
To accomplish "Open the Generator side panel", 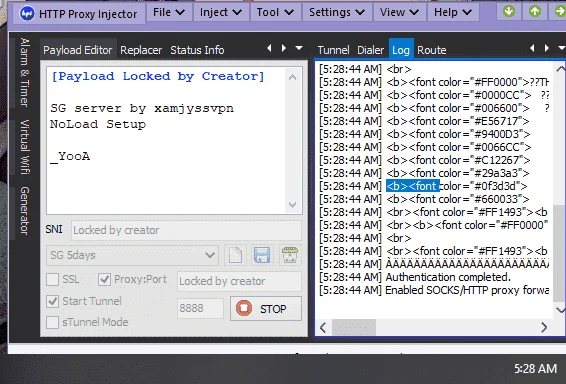I will (24, 210).
